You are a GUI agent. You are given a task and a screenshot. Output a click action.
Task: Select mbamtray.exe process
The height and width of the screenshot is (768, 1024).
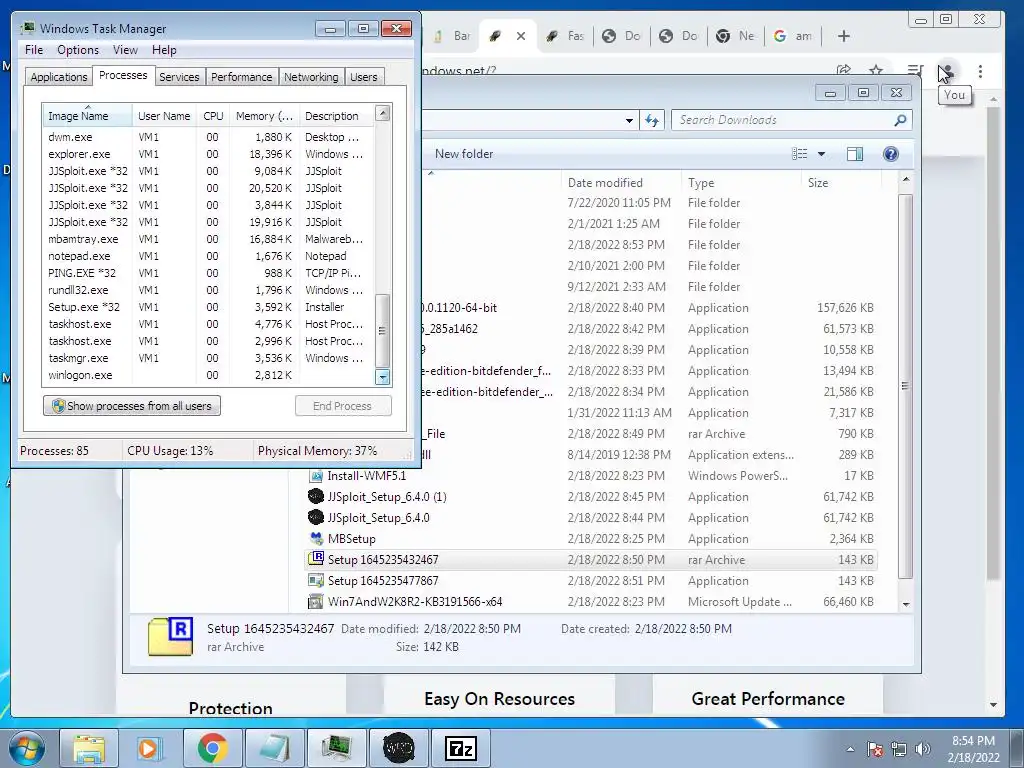[207, 239]
